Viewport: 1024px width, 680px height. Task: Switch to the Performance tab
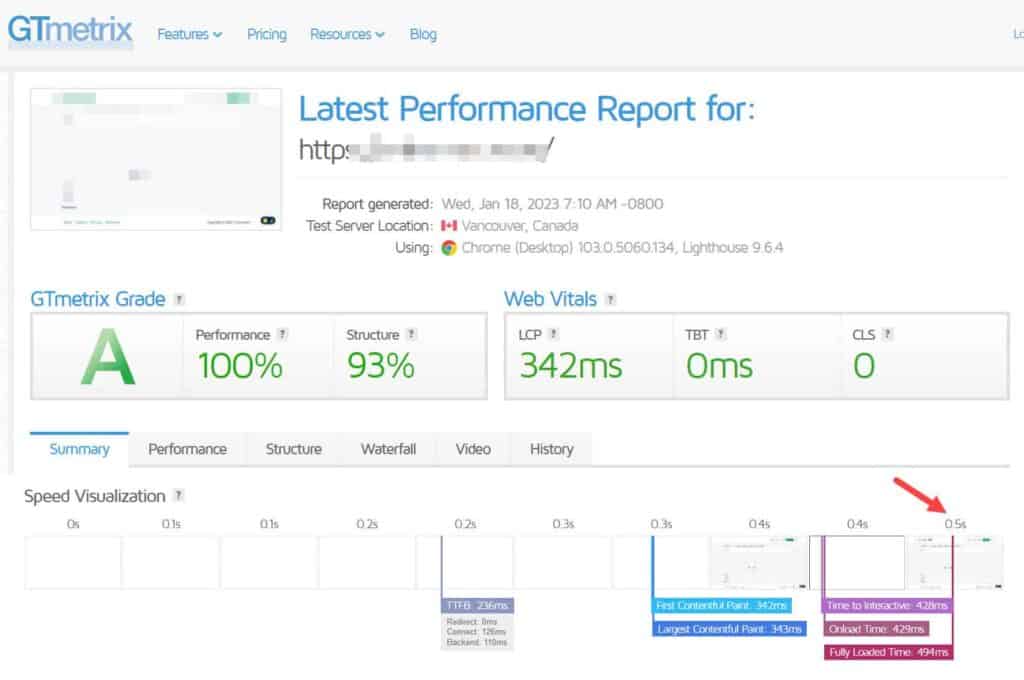[x=187, y=449]
